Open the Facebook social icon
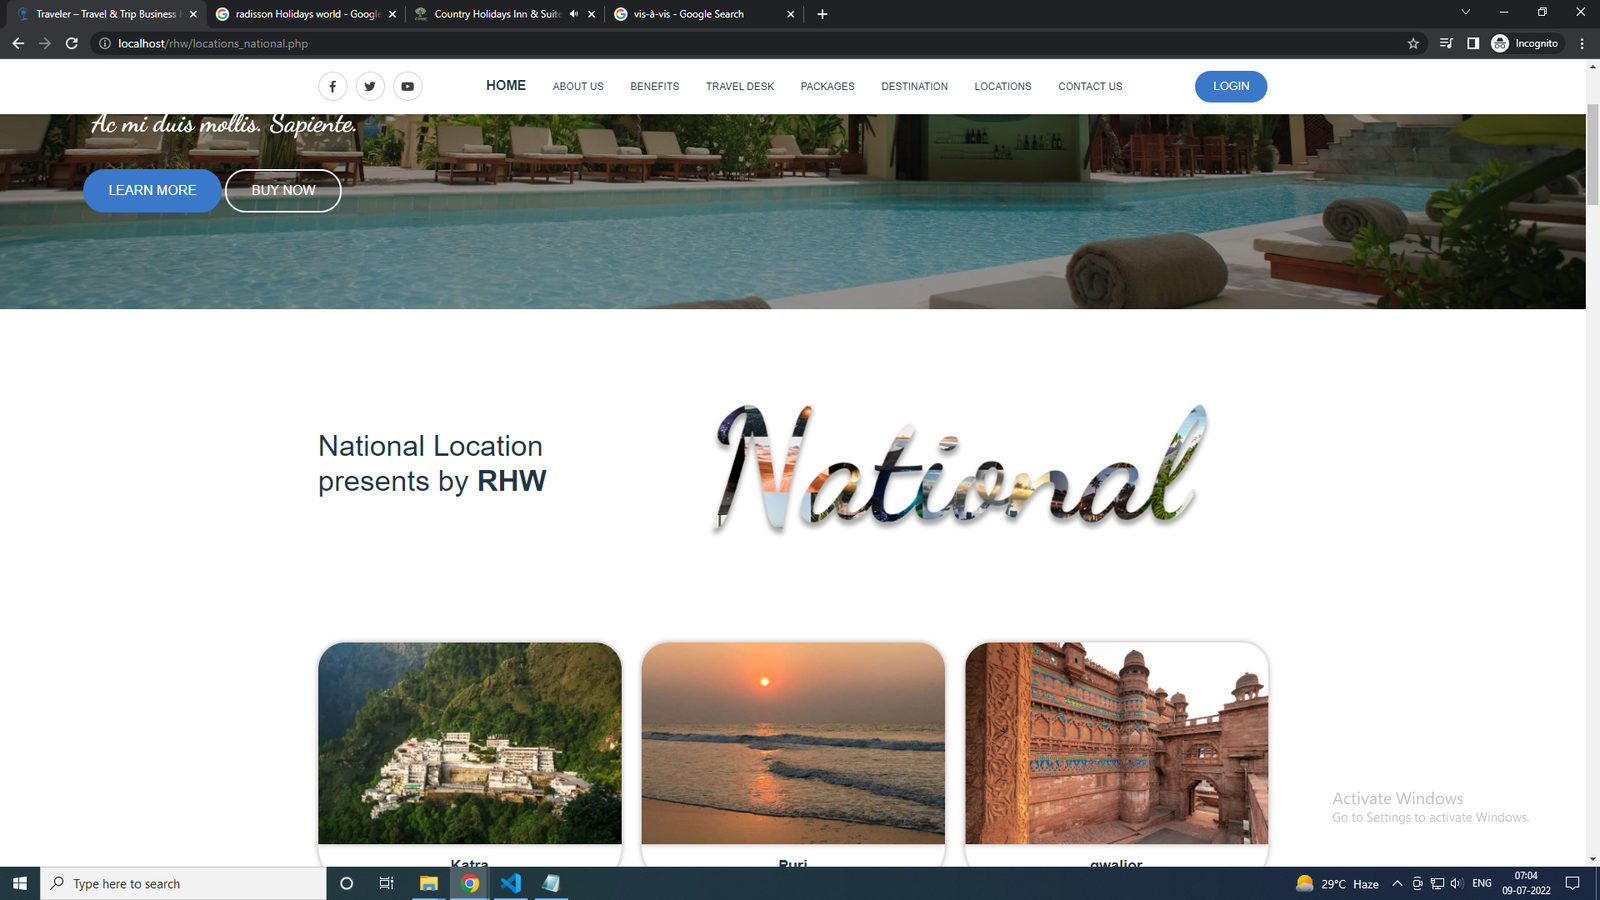 [333, 87]
